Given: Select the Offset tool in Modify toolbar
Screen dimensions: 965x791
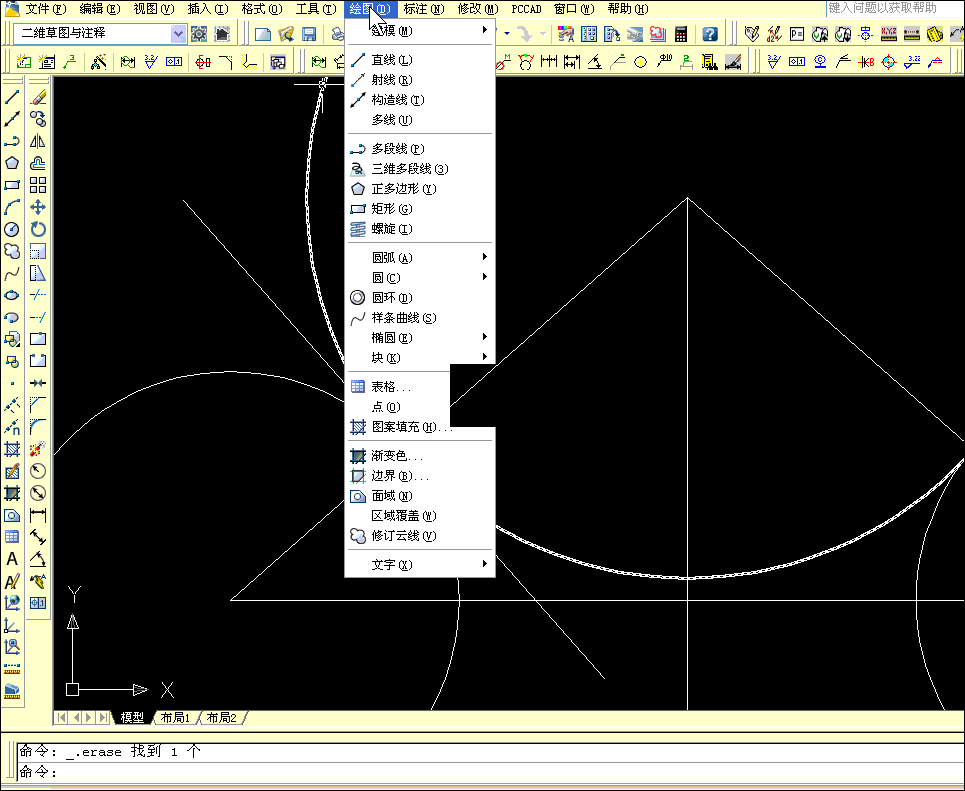Looking at the screenshot, I should pos(38,163).
